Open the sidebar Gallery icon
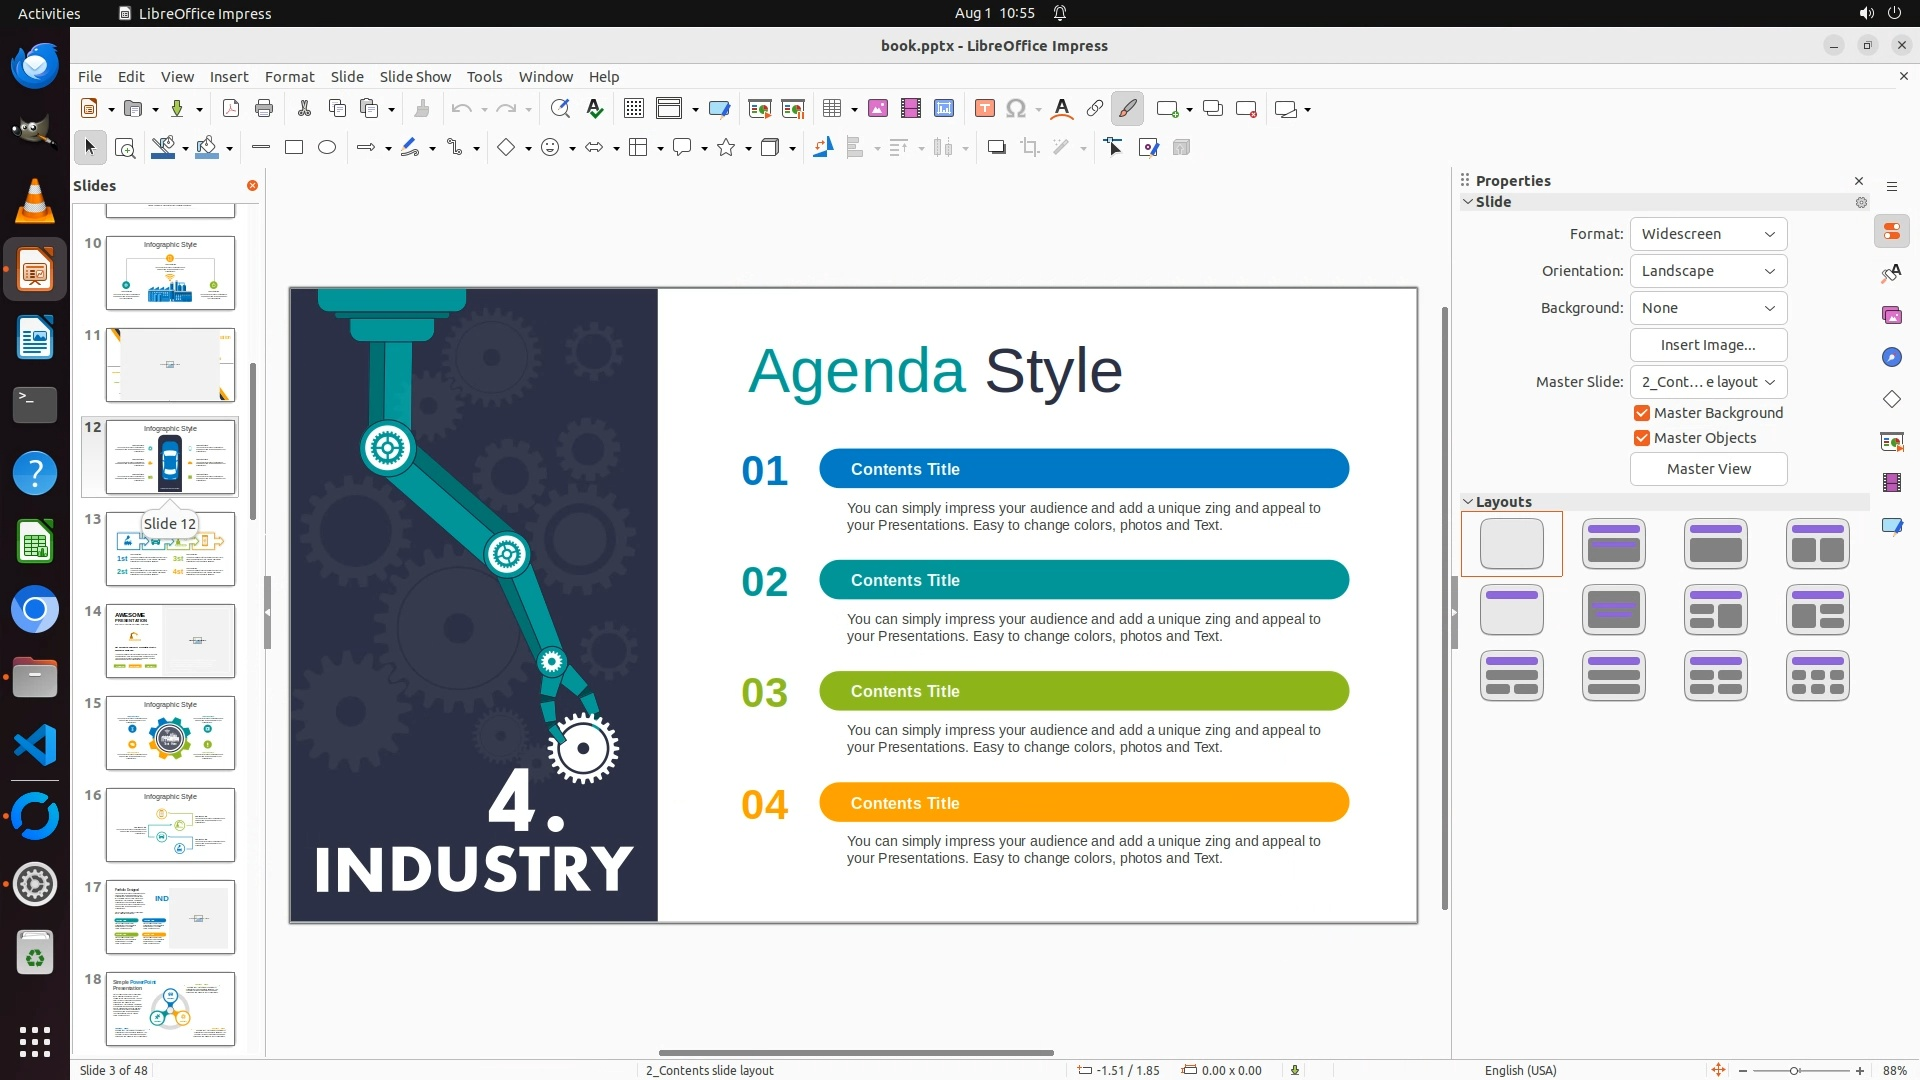 click(x=1891, y=315)
